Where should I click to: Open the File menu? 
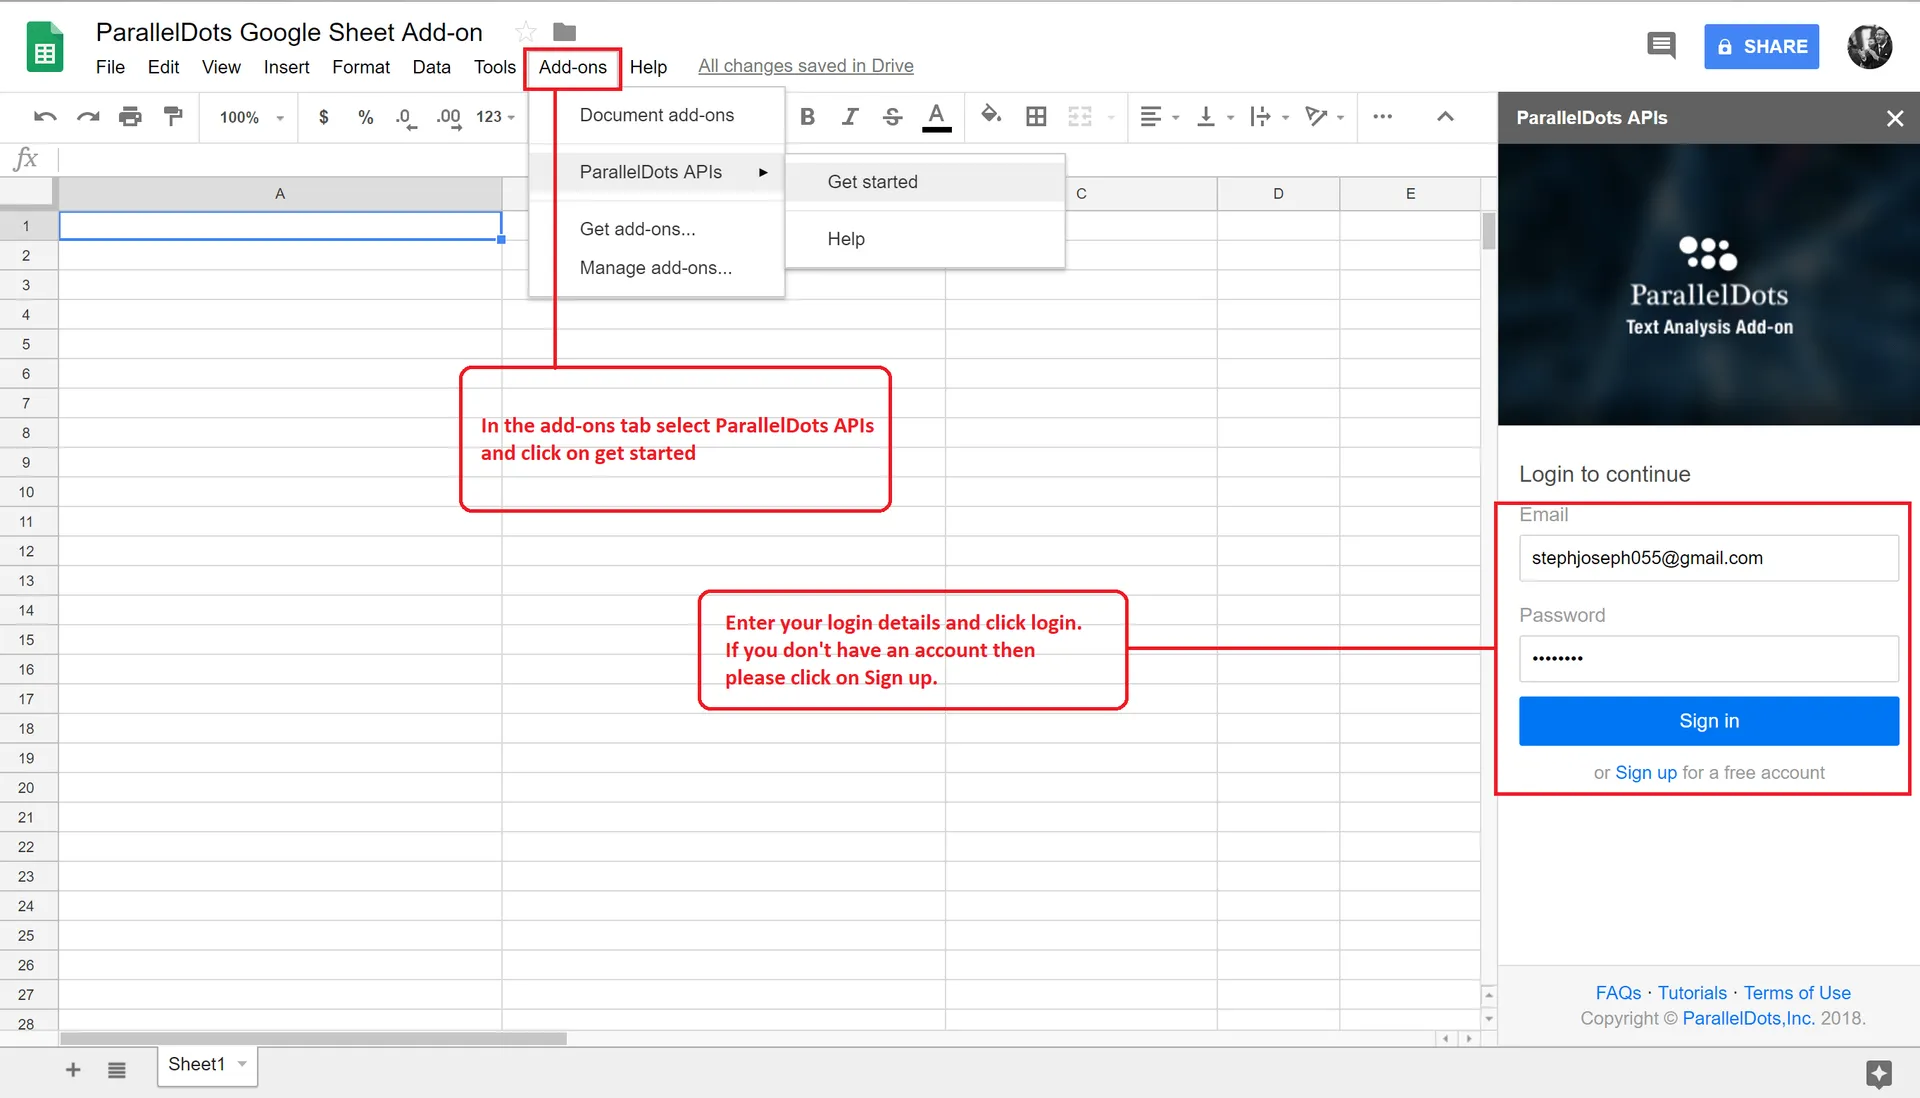click(110, 67)
